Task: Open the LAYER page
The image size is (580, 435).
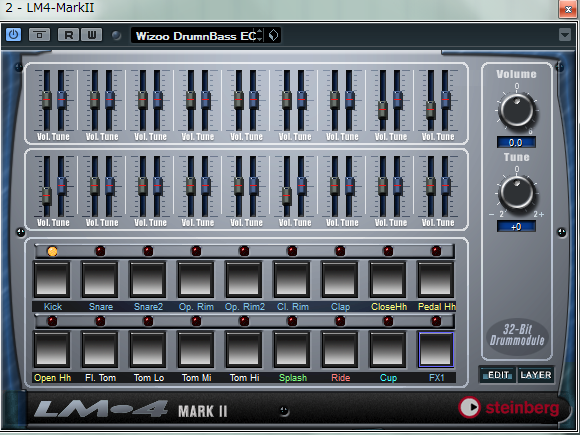Action: [x=536, y=375]
